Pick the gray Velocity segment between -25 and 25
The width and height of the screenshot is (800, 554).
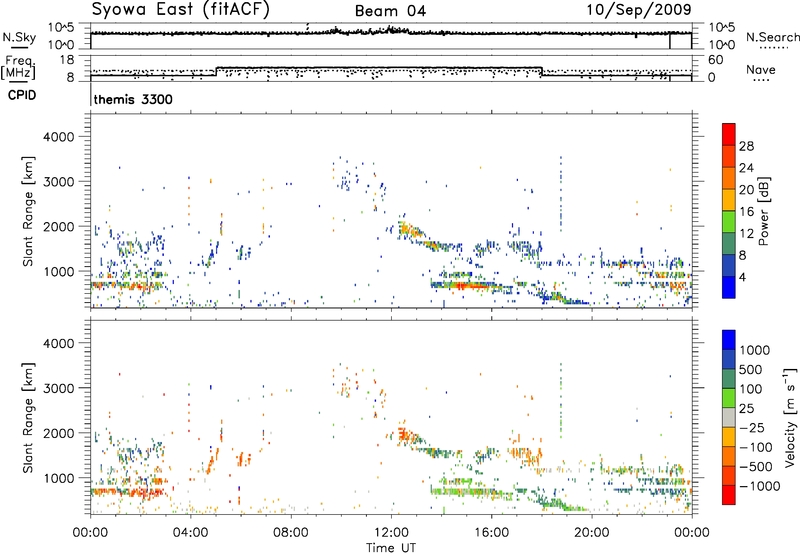point(729,417)
